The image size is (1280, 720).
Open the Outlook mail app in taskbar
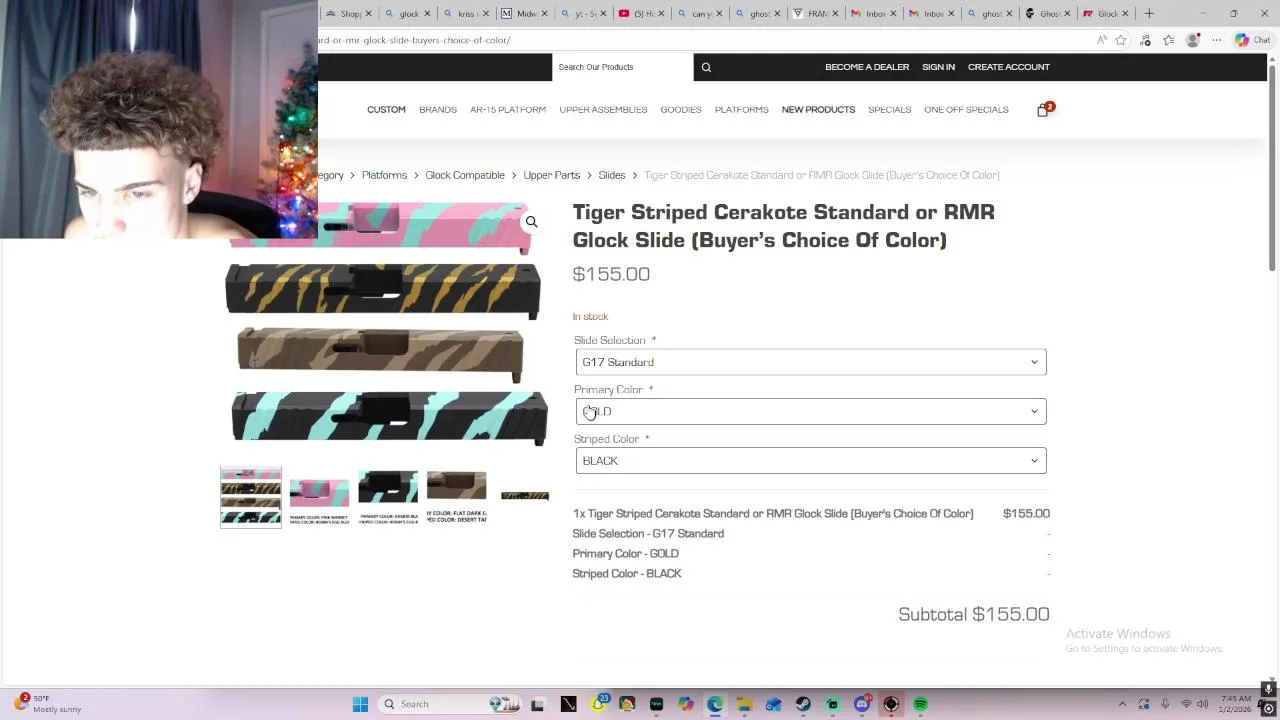point(774,704)
